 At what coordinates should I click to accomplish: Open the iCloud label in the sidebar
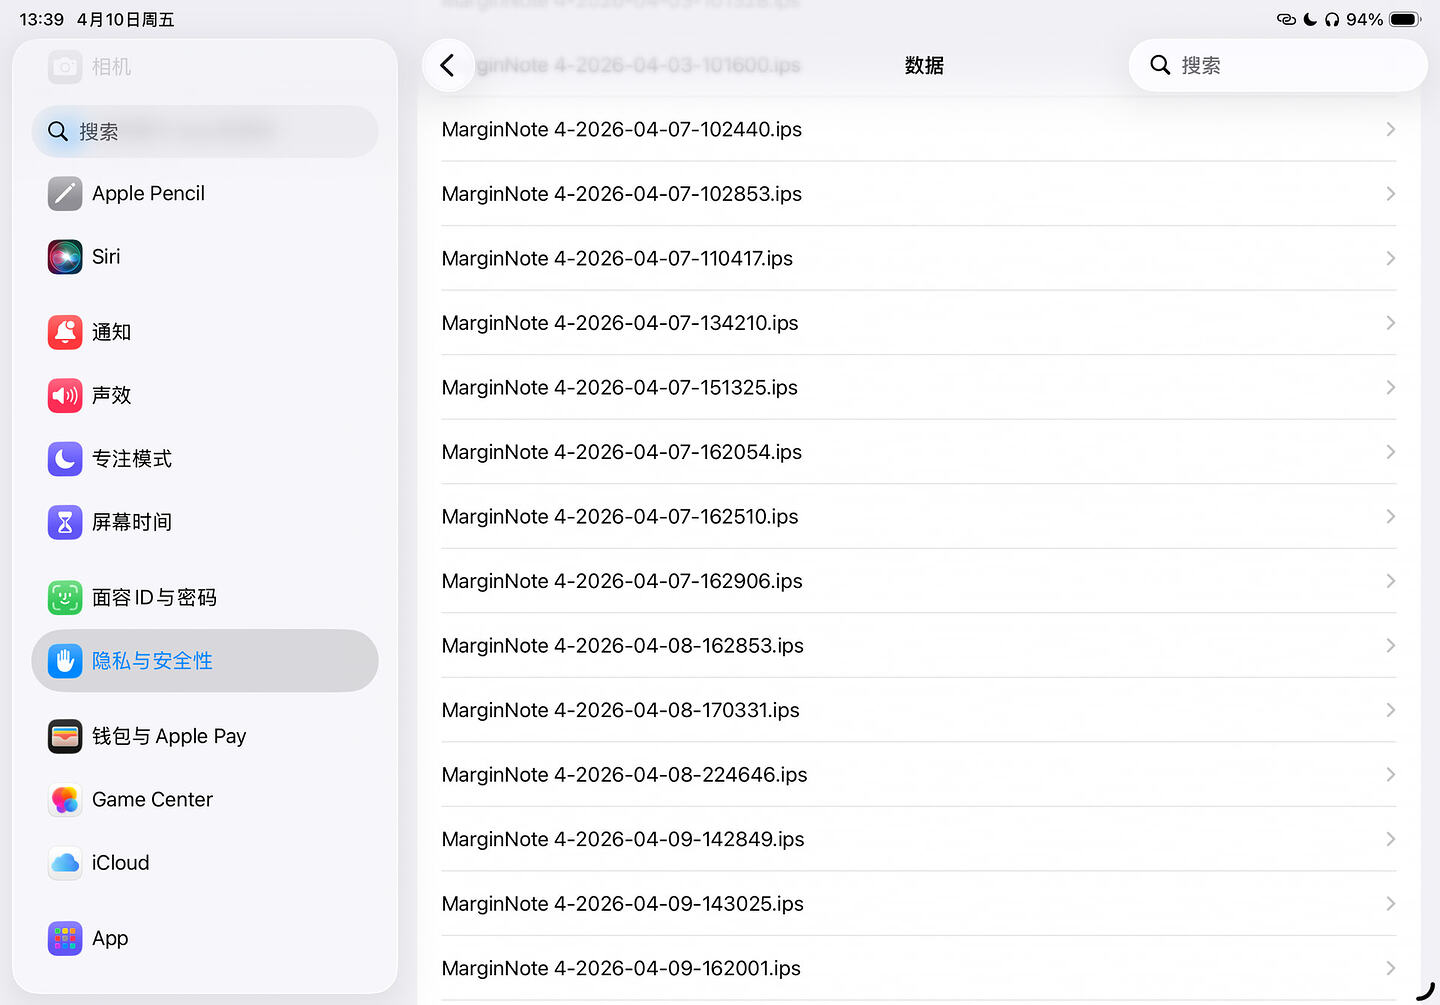pos(120,863)
